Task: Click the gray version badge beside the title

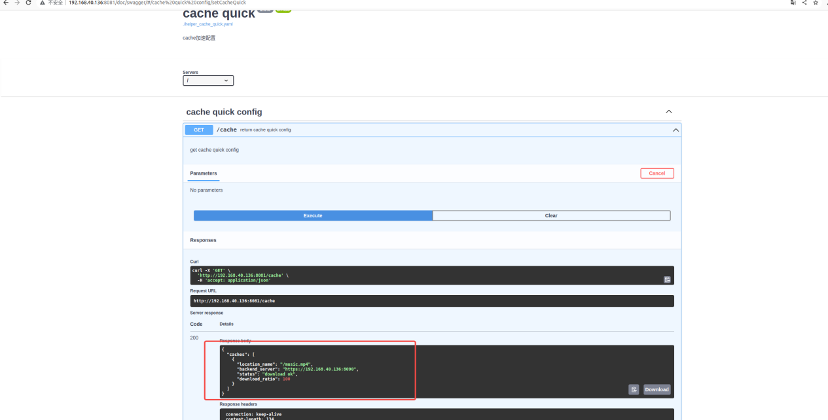Action: pos(266,9)
